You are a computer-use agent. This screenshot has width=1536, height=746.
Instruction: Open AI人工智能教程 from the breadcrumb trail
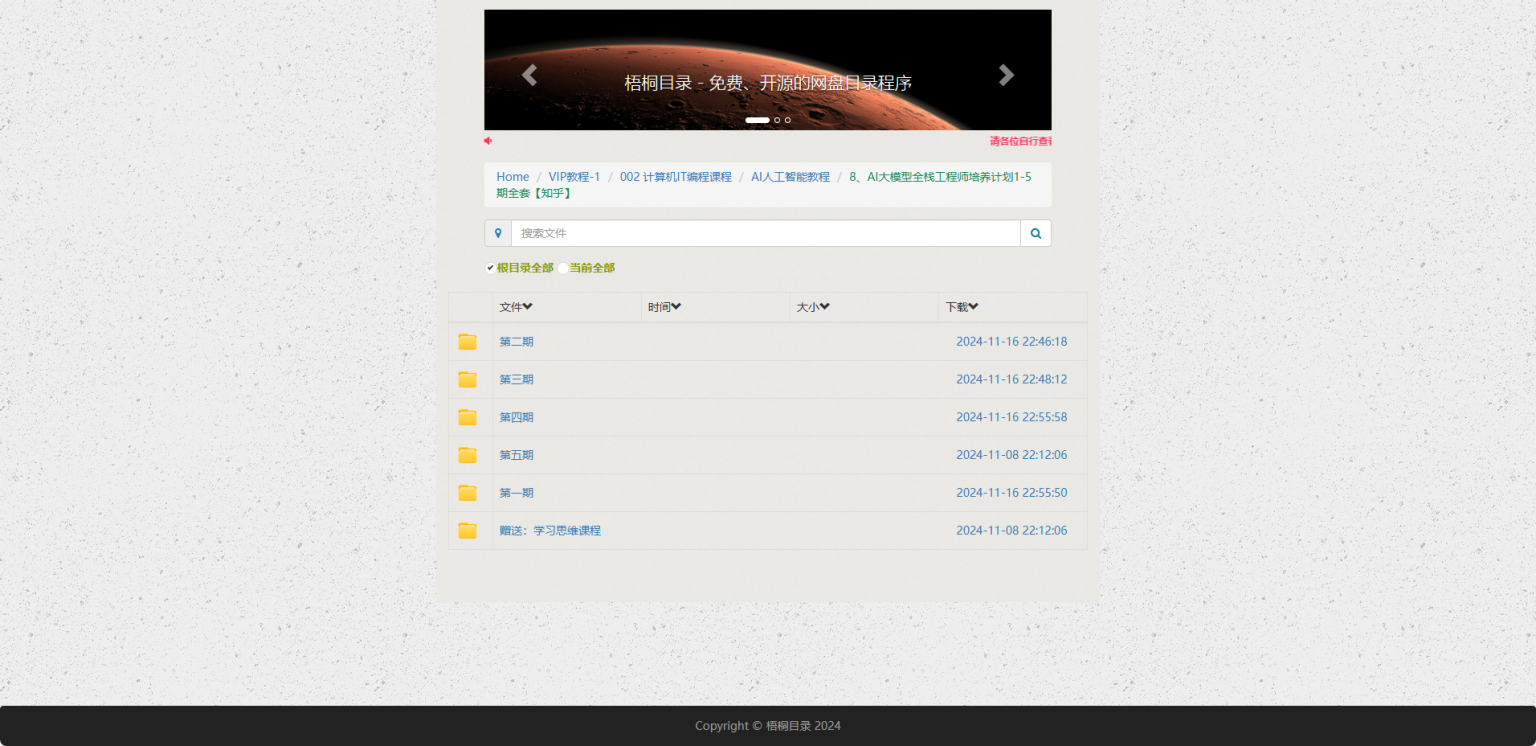coord(789,176)
